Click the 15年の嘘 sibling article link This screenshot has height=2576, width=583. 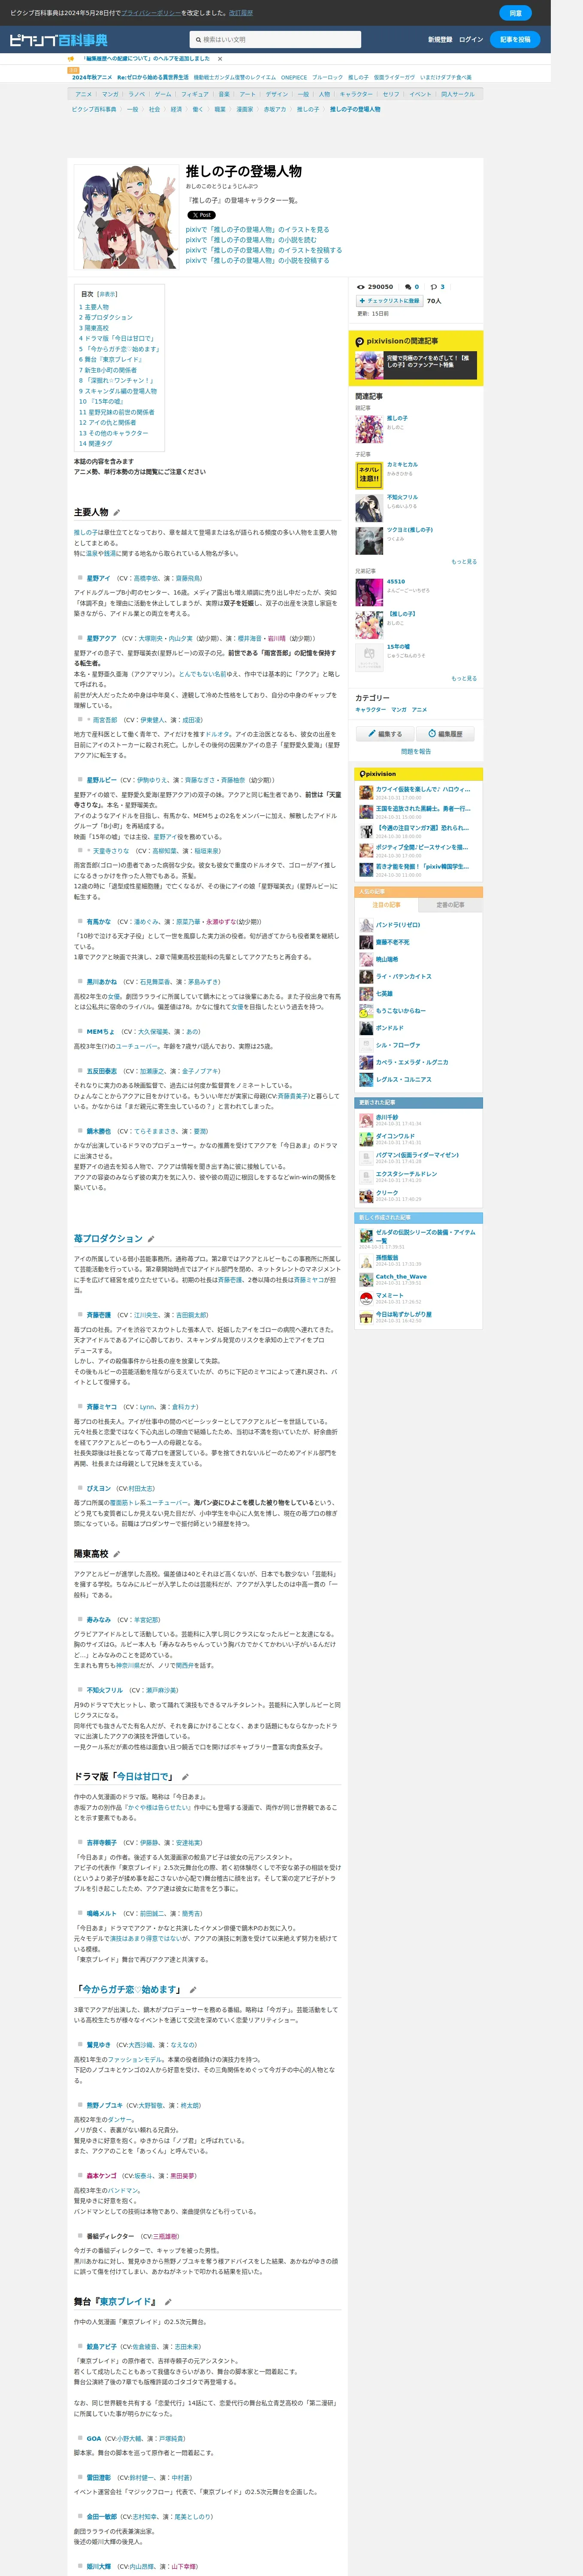(398, 647)
